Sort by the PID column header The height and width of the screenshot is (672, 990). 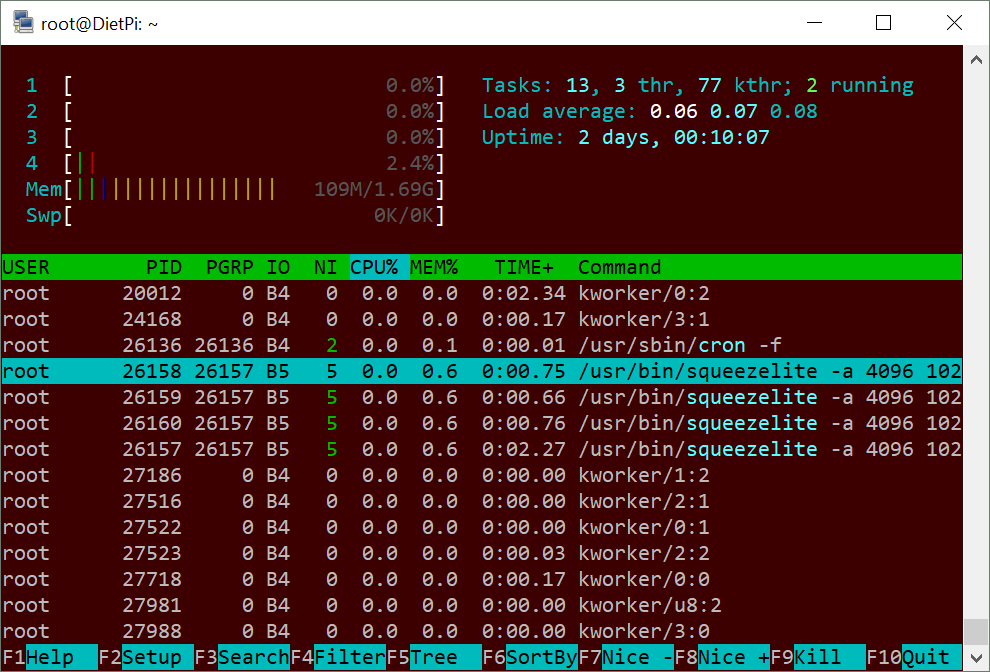tap(164, 267)
